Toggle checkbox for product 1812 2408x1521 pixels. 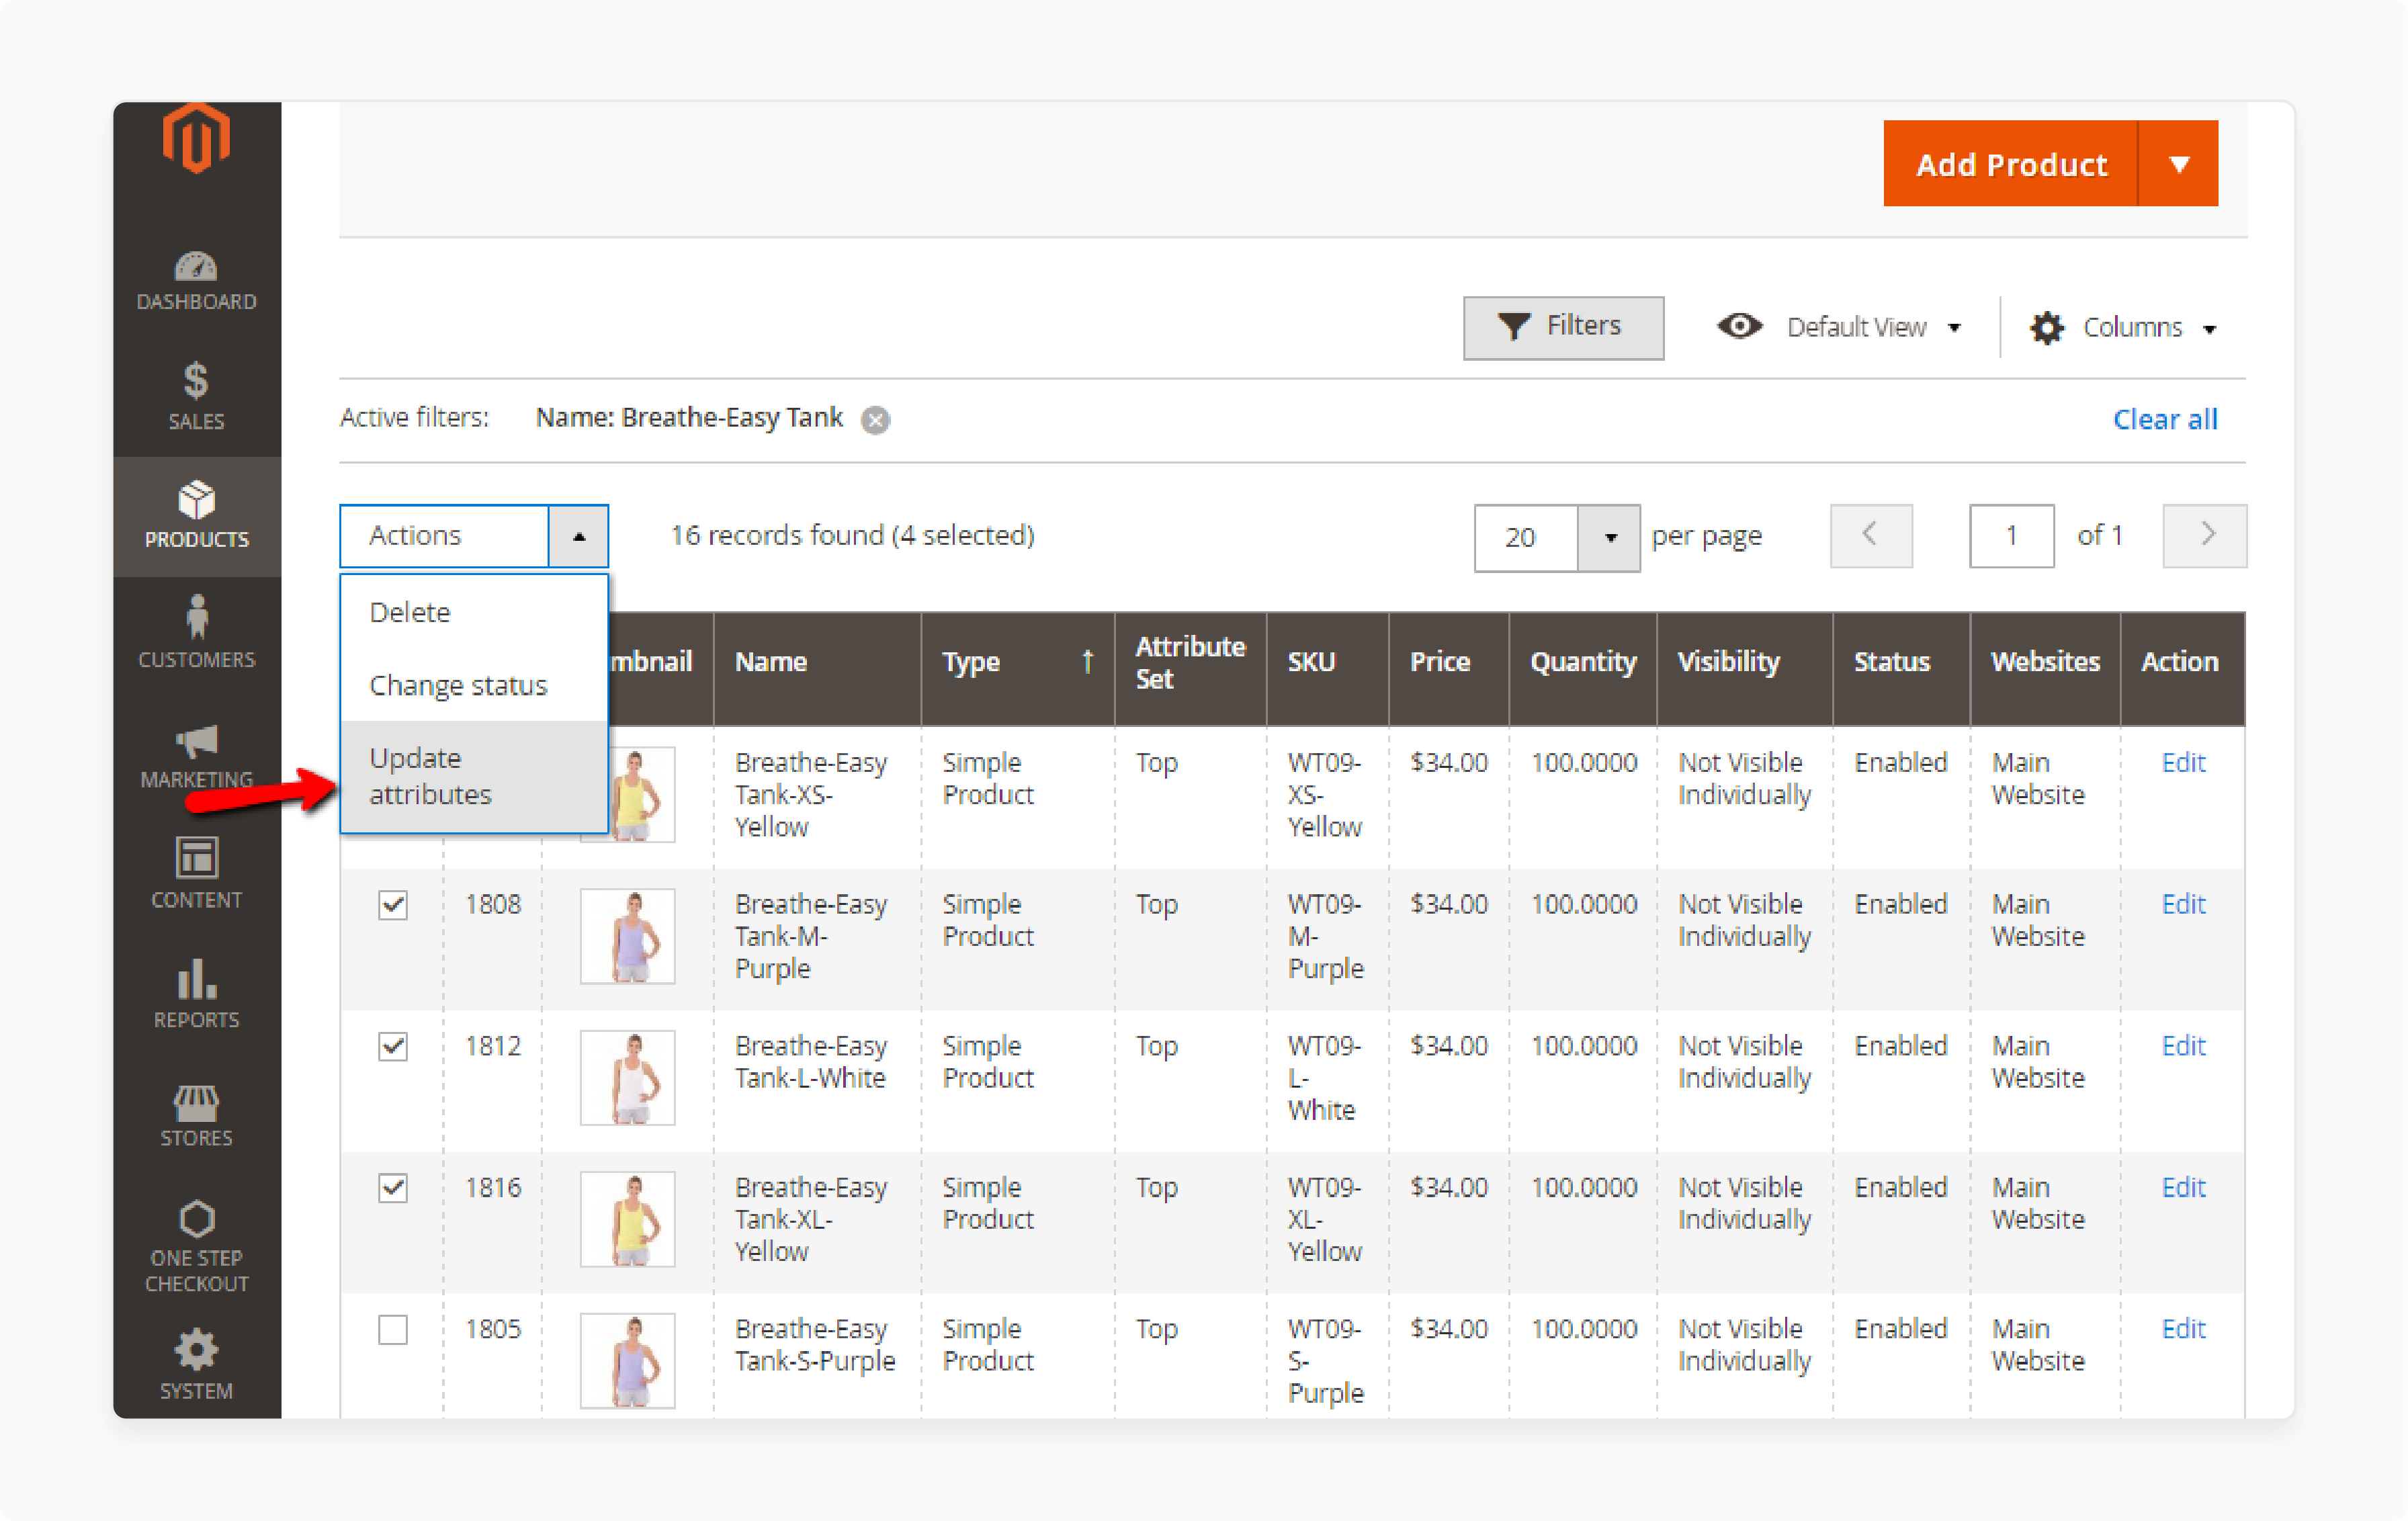tap(393, 1047)
